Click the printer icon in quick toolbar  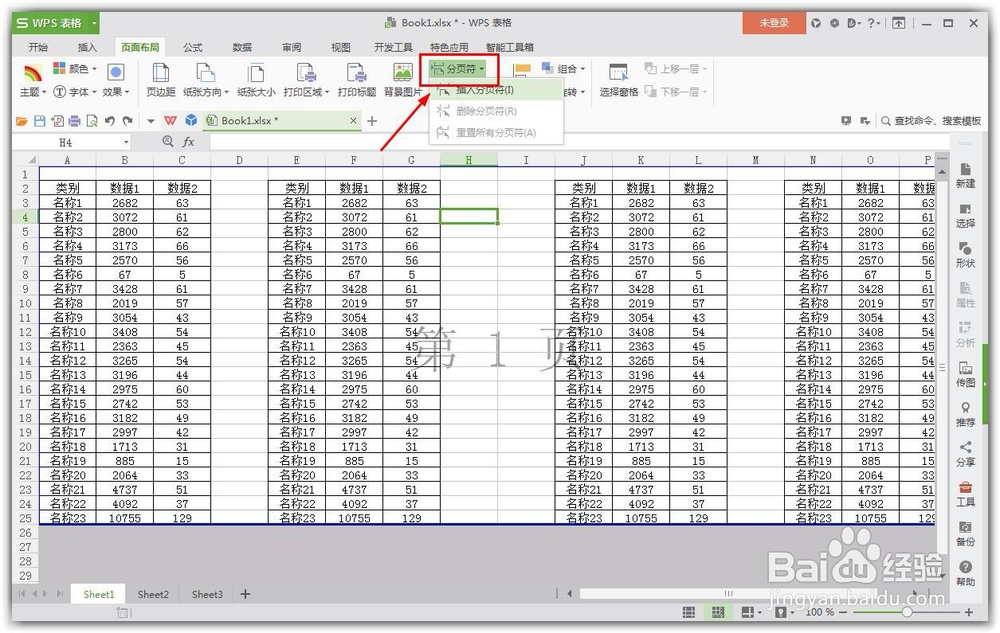[75, 120]
